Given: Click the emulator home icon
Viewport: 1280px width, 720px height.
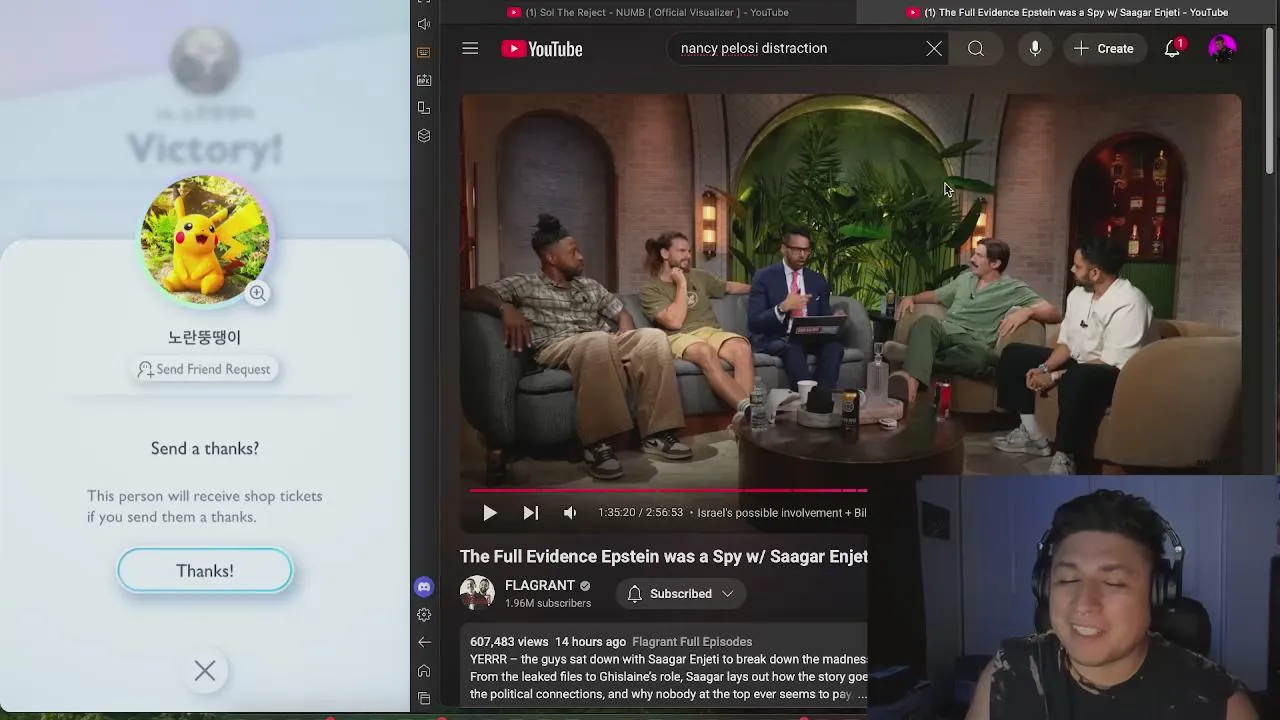Looking at the screenshot, I should point(424,671).
